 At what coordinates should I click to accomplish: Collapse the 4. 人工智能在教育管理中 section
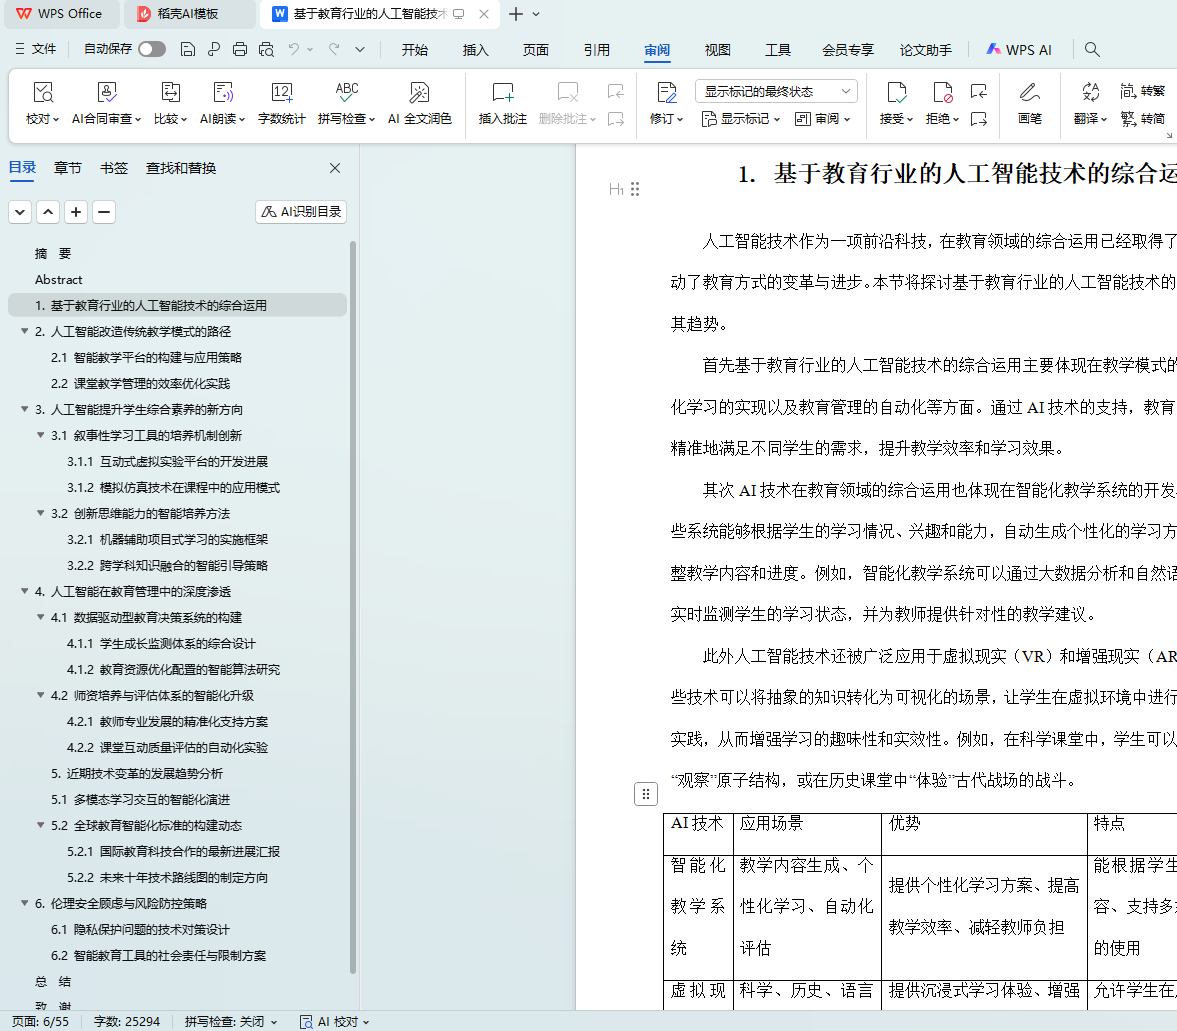[25, 591]
